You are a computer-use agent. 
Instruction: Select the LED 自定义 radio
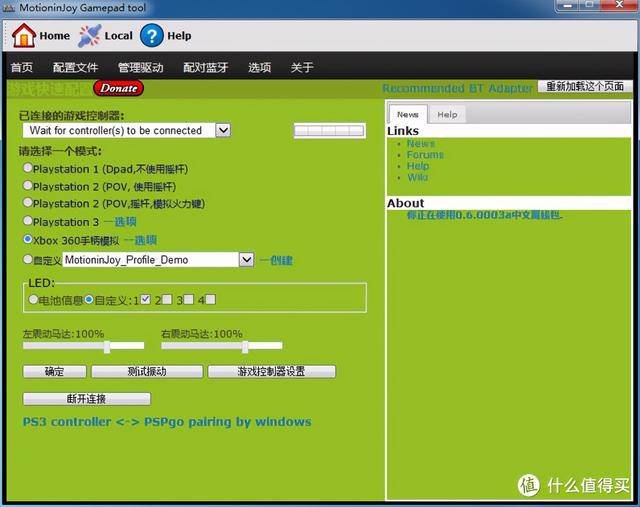click(x=89, y=299)
